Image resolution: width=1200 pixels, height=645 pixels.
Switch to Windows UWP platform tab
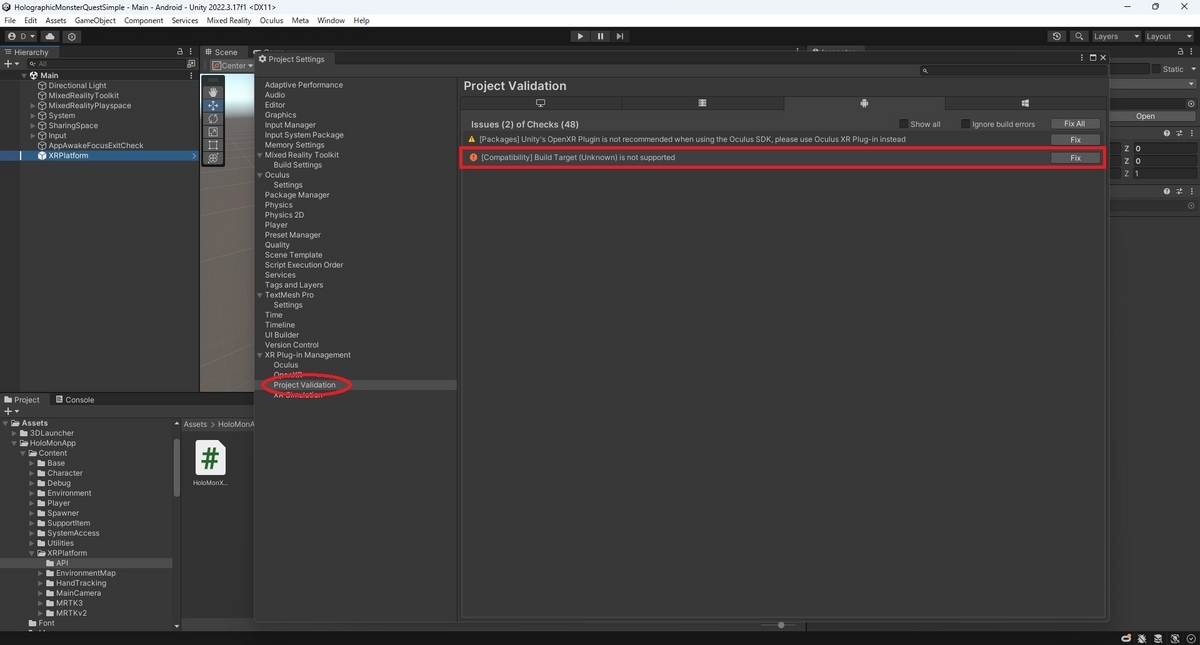click(1025, 103)
